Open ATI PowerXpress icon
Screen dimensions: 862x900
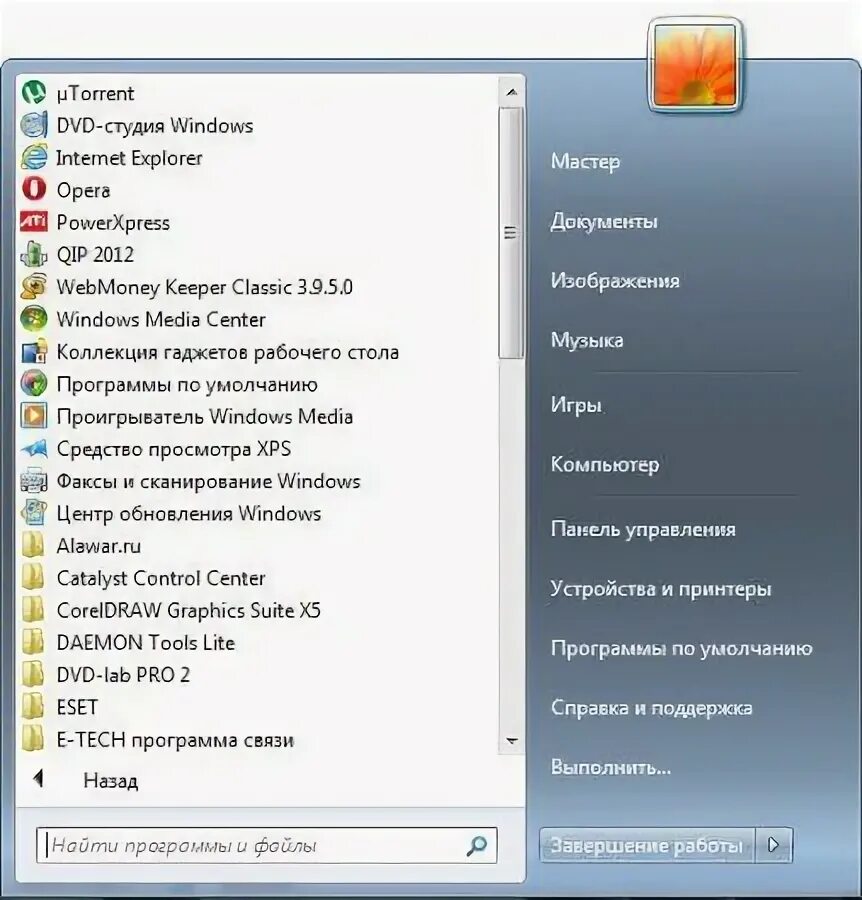tap(34, 222)
